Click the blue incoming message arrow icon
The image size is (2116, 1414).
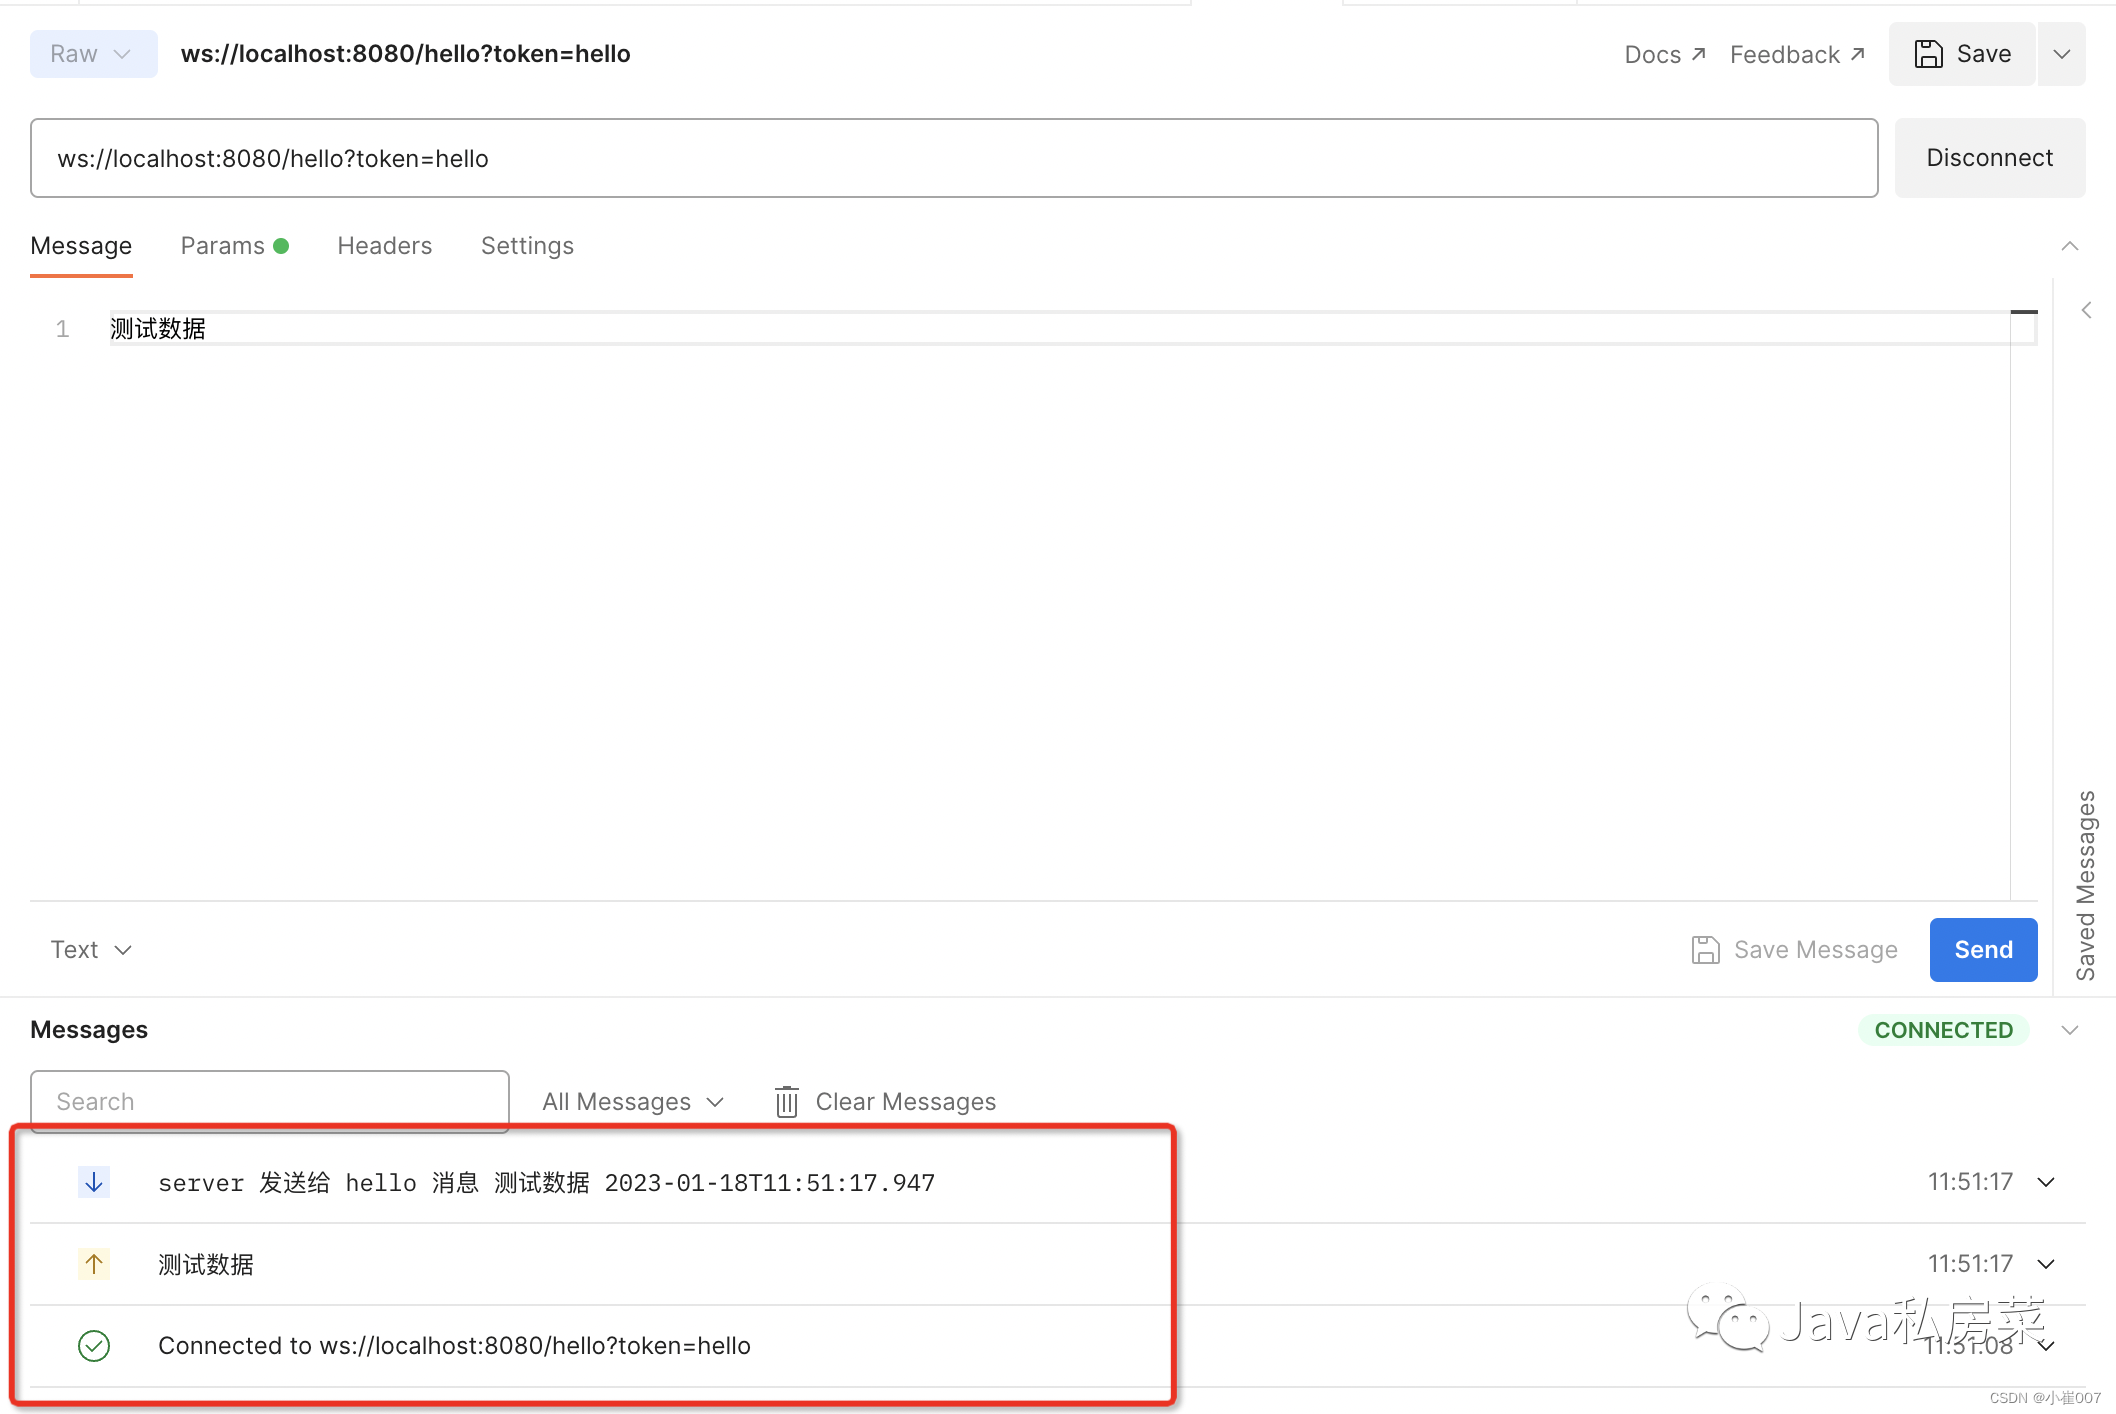(x=94, y=1182)
